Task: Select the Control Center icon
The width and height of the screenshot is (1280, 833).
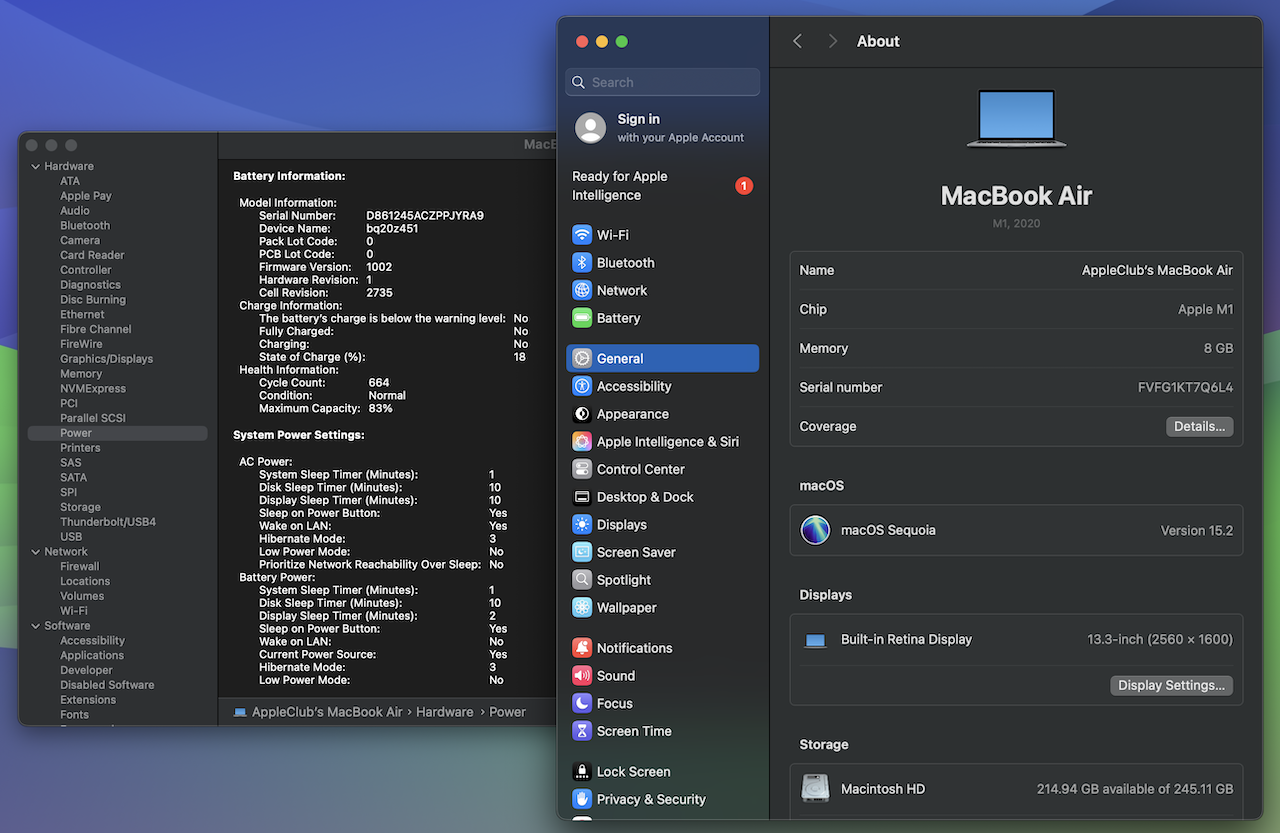Action: [582, 469]
